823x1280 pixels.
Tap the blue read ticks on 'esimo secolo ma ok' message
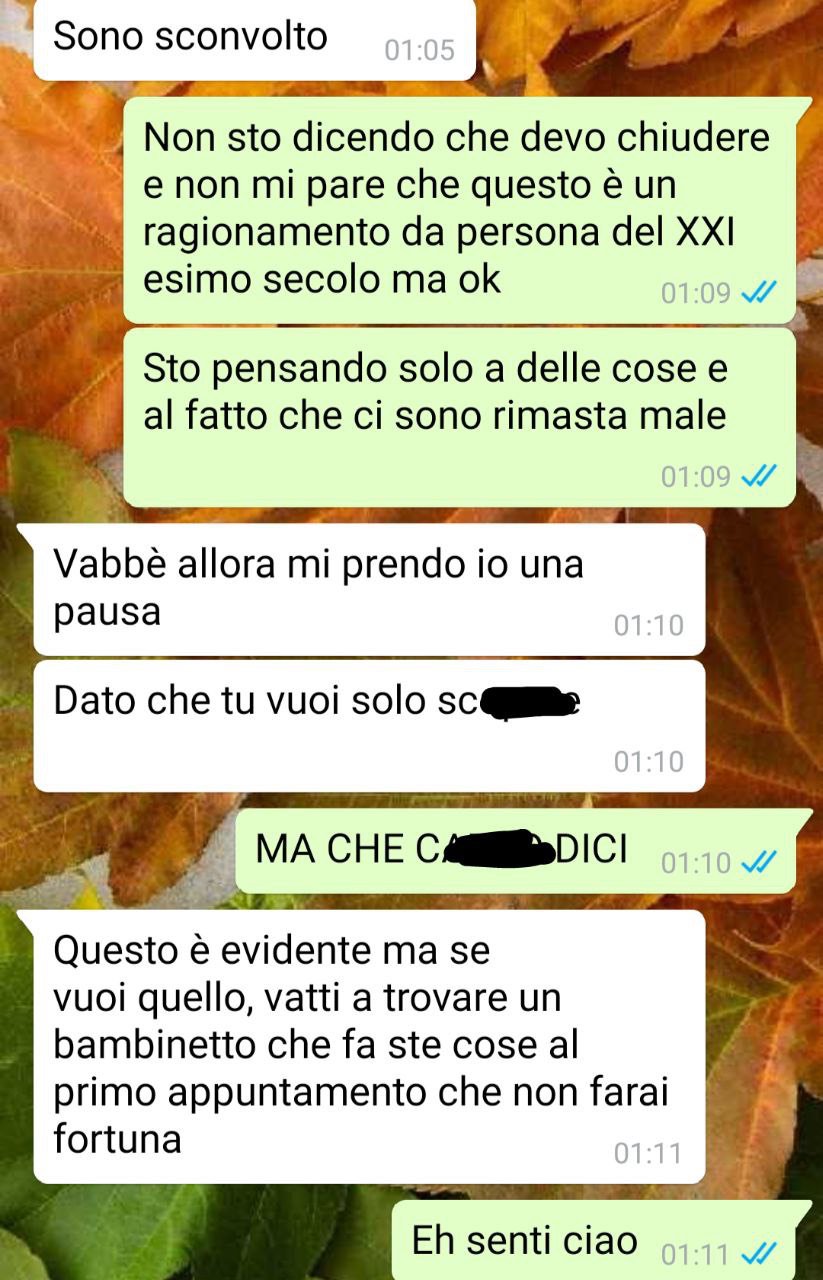tap(759, 293)
